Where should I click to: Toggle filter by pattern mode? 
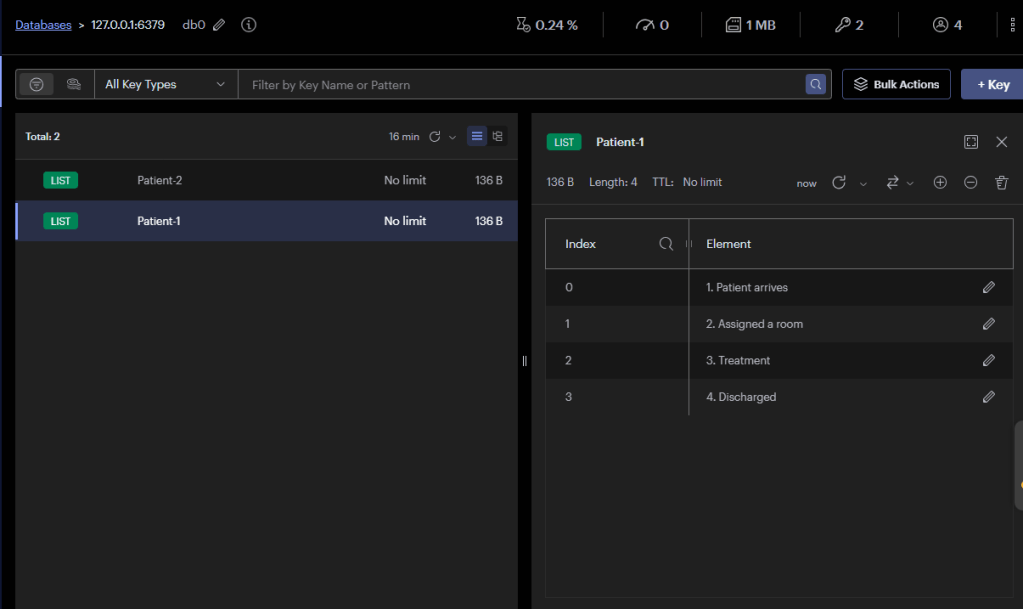pyautogui.click(x=36, y=85)
